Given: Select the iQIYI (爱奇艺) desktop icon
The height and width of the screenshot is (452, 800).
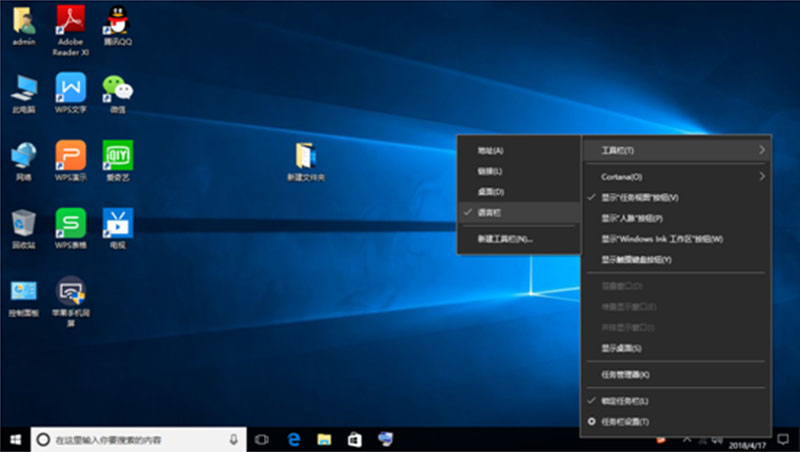Looking at the screenshot, I should [x=118, y=156].
